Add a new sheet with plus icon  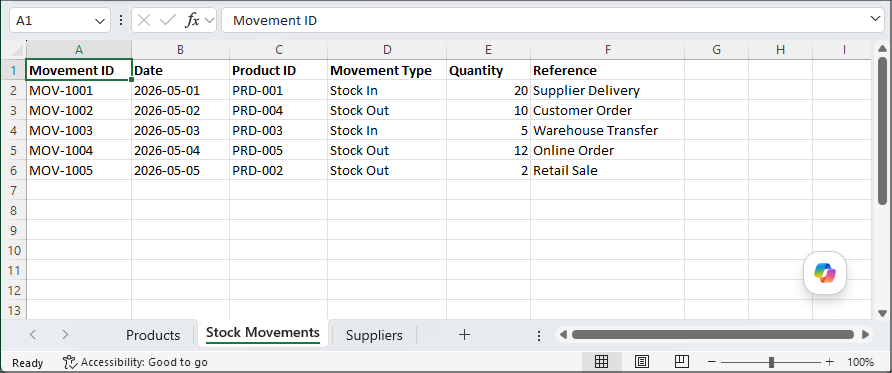coord(464,335)
